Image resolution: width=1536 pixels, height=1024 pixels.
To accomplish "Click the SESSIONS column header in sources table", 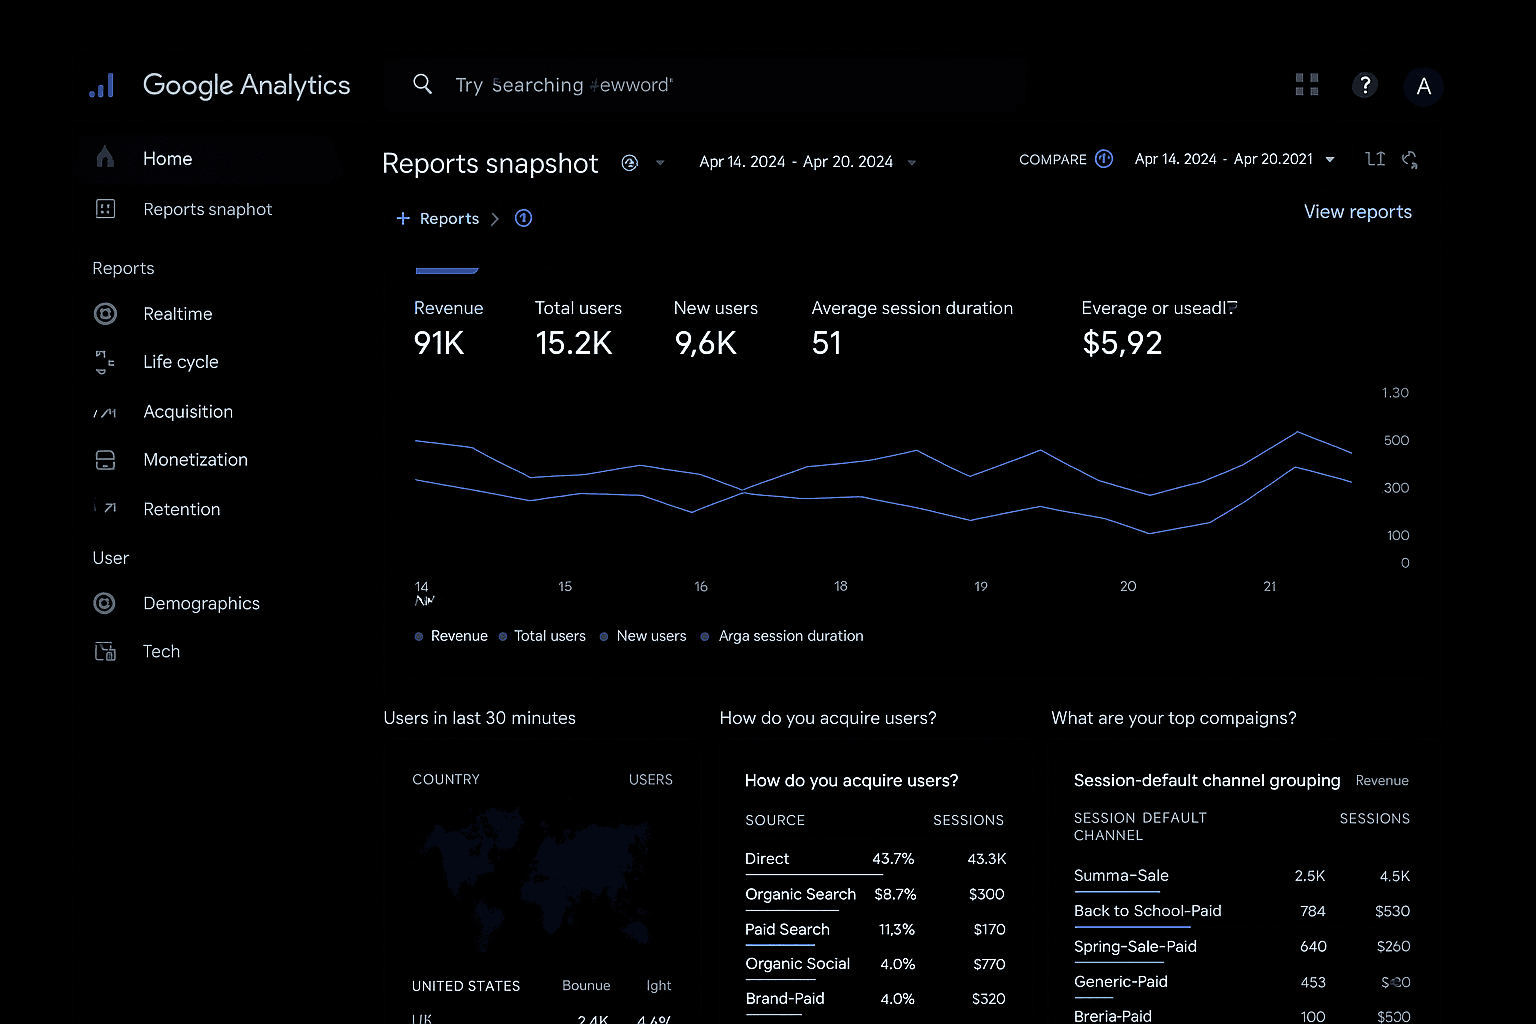I will point(968,820).
